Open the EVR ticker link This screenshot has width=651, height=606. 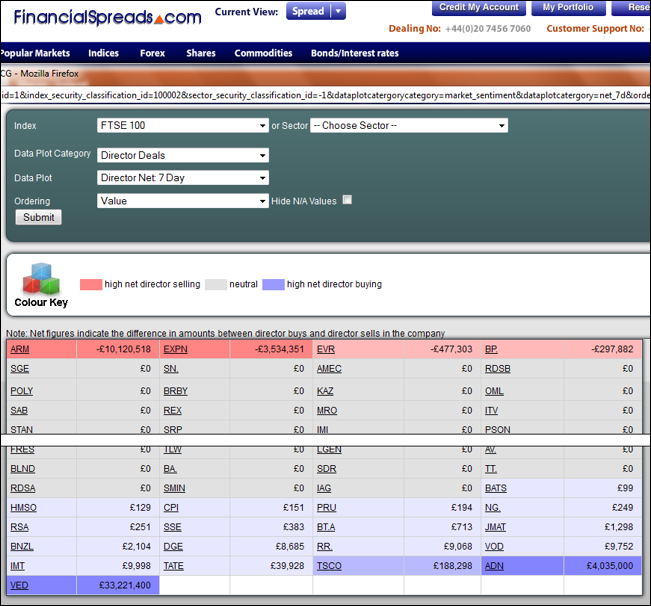(326, 349)
